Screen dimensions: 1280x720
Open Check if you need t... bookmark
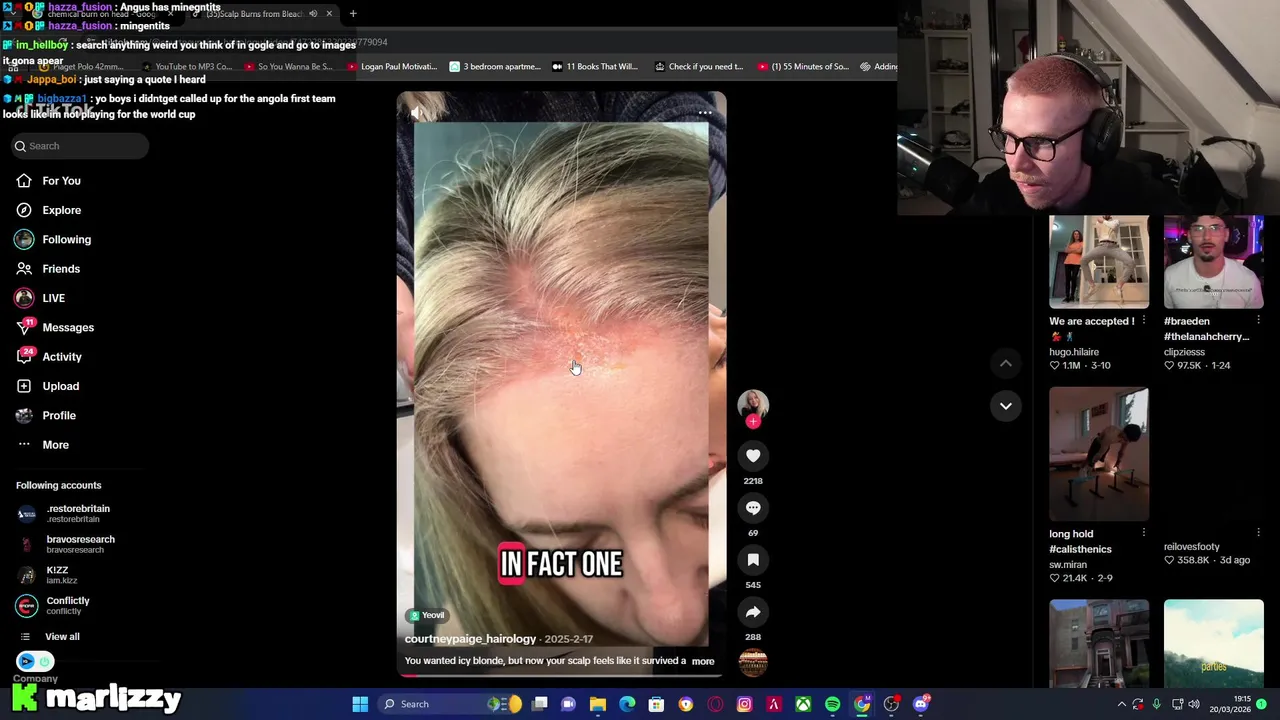pyautogui.click(x=699, y=67)
